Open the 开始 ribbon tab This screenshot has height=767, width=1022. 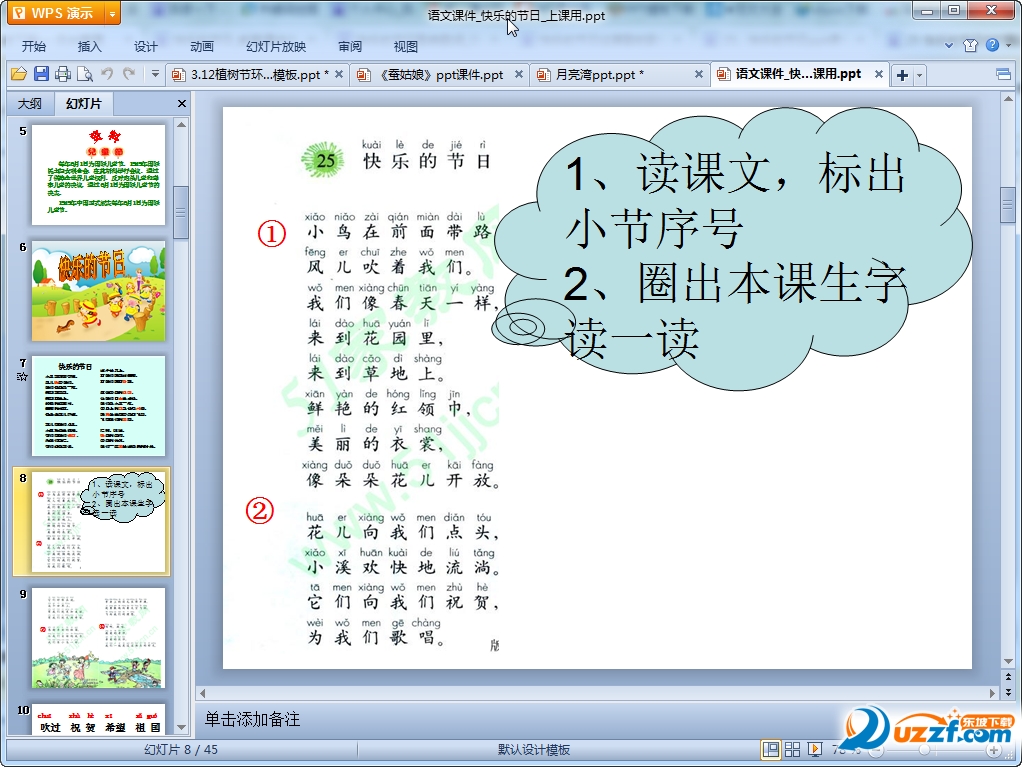[34, 46]
